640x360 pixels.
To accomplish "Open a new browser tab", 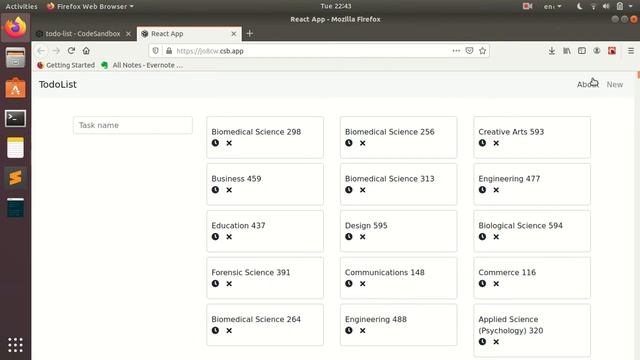I will click(250, 34).
